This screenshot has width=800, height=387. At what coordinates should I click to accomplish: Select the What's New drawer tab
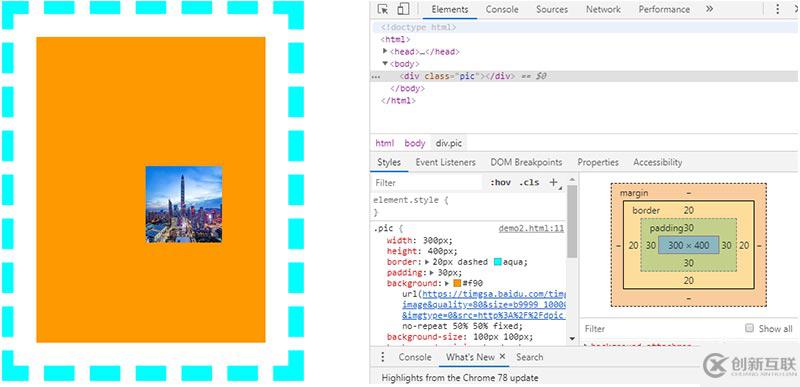pos(470,357)
